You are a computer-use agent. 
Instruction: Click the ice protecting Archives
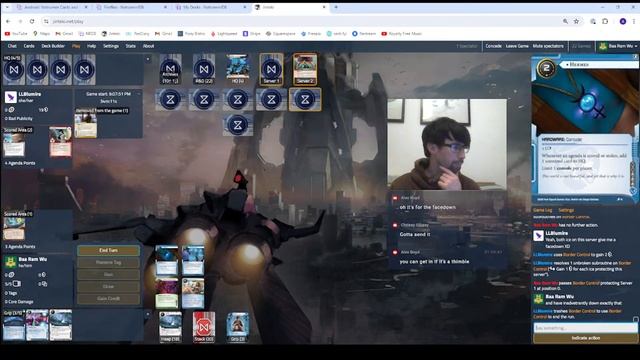[x=170, y=99]
